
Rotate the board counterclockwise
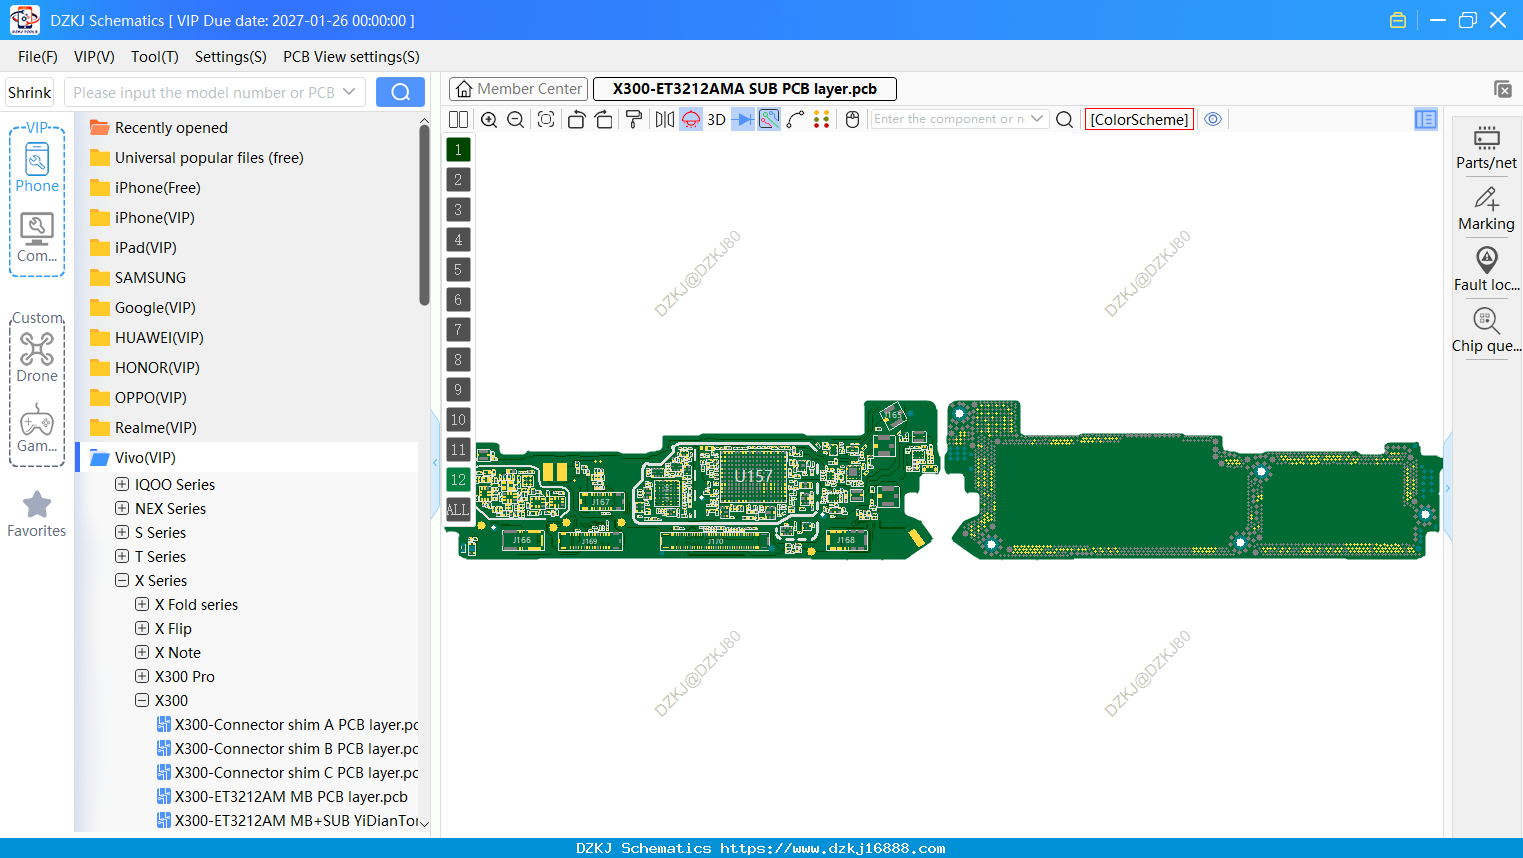(576, 119)
